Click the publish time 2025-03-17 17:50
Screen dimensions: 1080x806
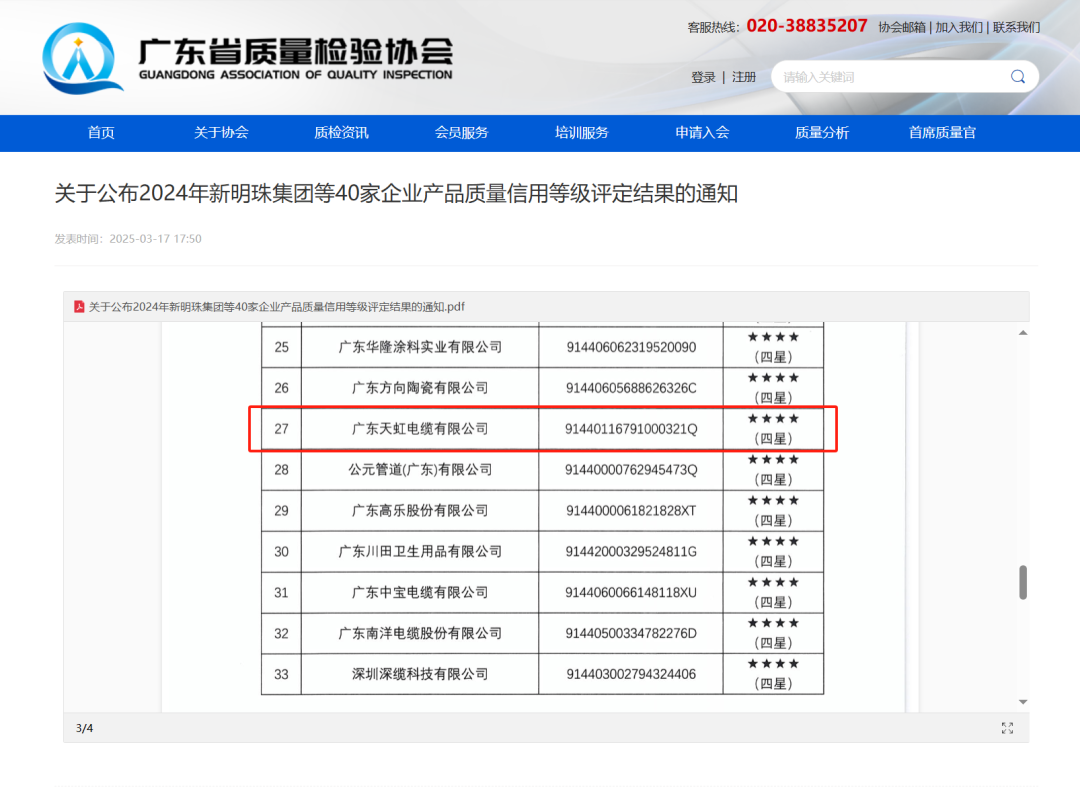click(156, 239)
